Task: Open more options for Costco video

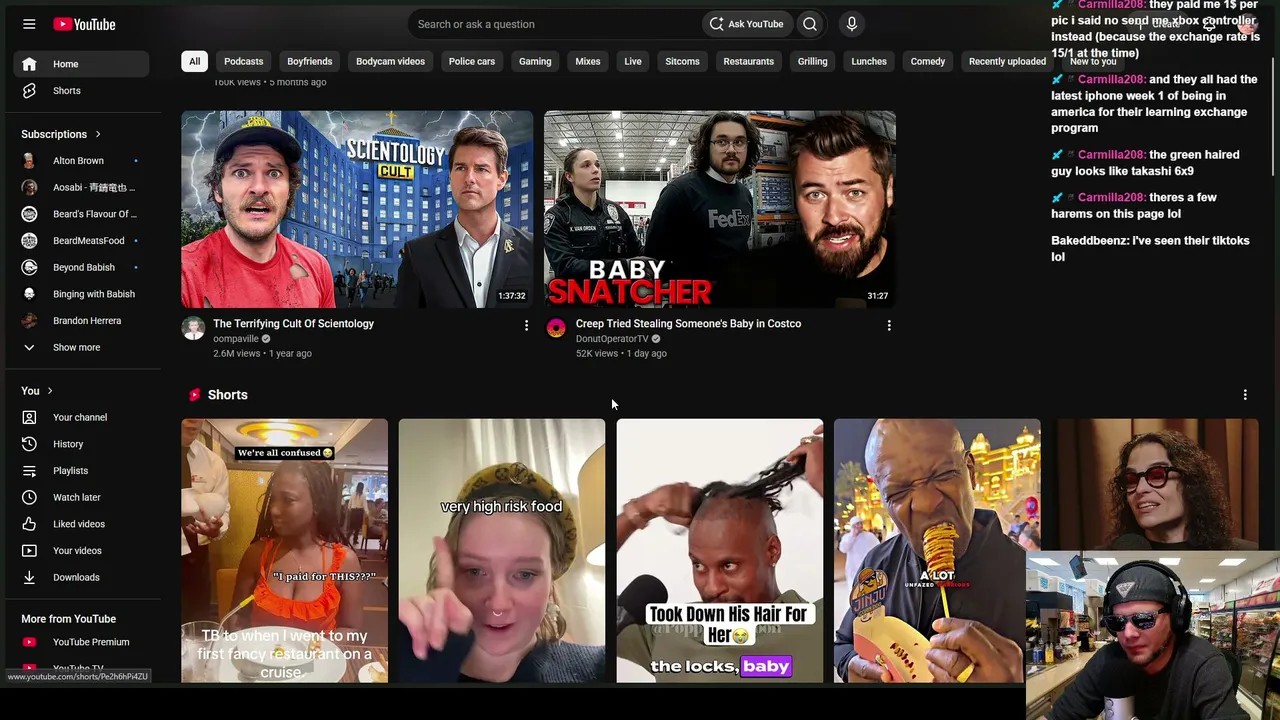Action: coord(889,325)
